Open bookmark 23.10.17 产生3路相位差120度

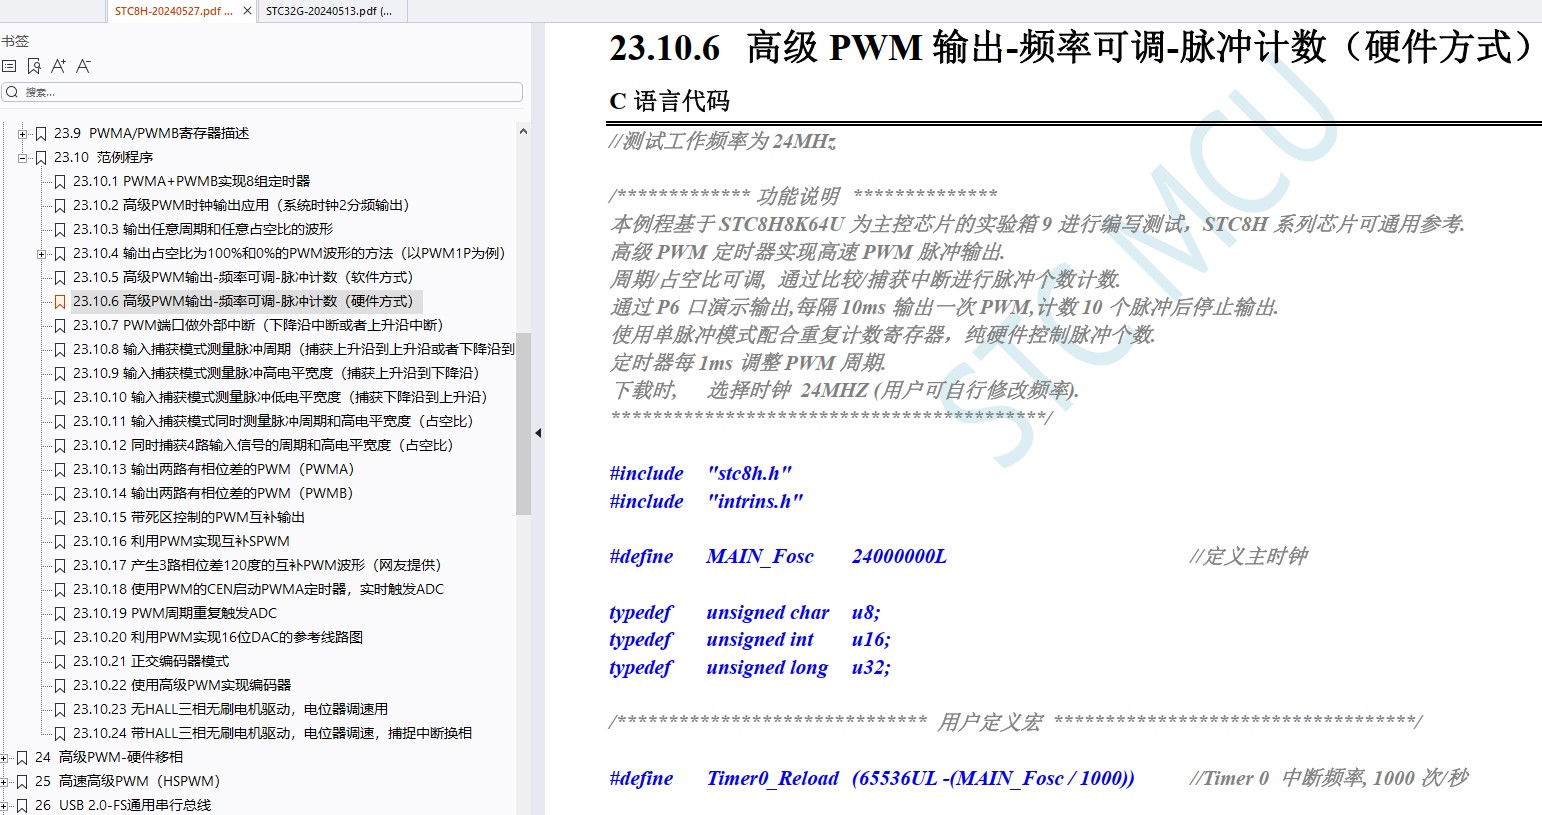pyautogui.click(x=257, y=565)
